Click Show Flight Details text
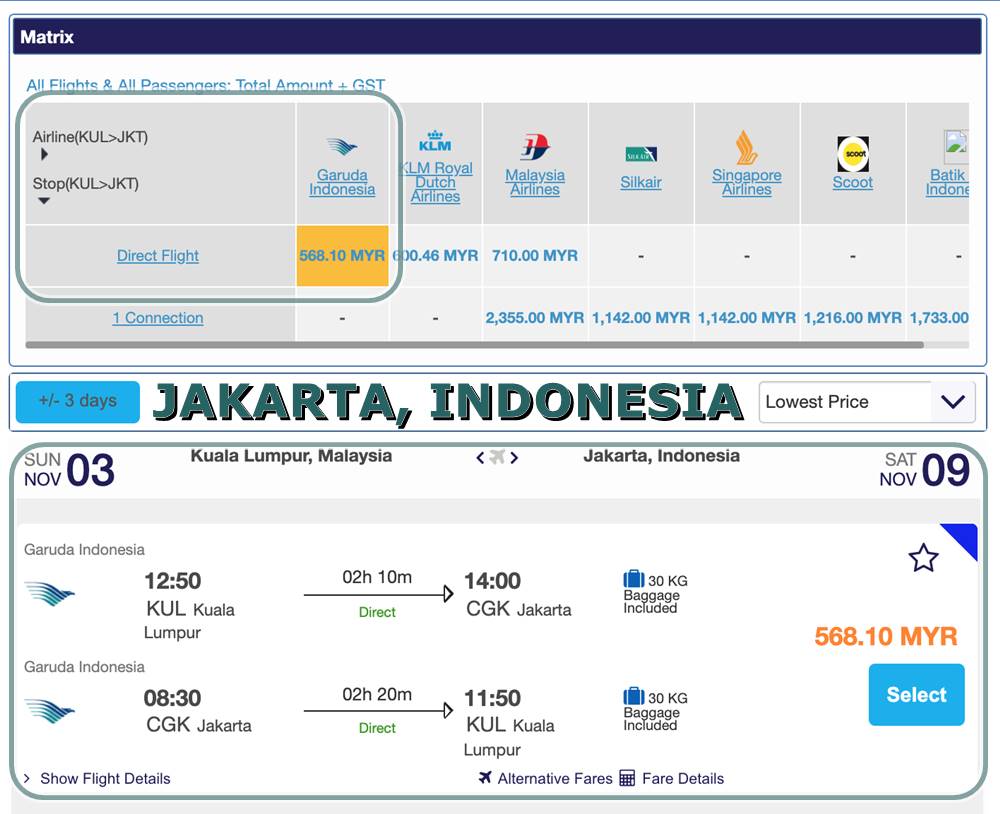The height and width of the screenshot is (814, 1000). 105,778
